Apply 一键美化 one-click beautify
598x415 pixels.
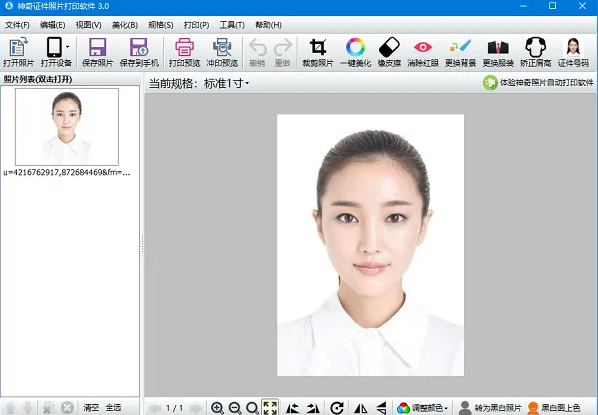[x=355, y=52]
